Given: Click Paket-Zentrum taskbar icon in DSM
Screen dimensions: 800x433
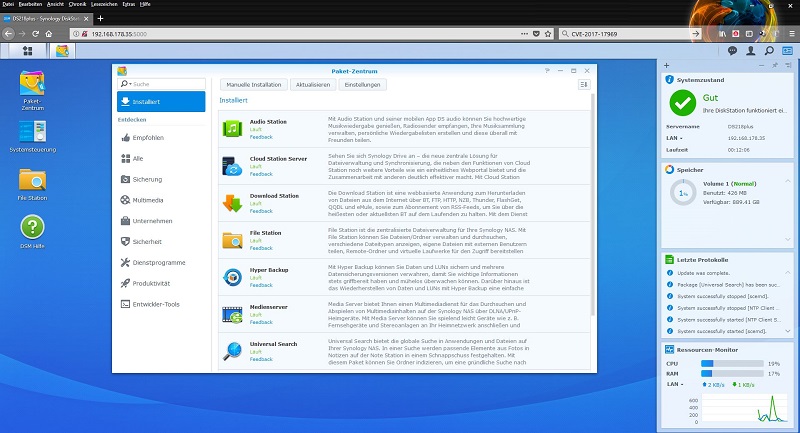Looking at the screenshot, I should pyautogui.click(x=62, y=50).
